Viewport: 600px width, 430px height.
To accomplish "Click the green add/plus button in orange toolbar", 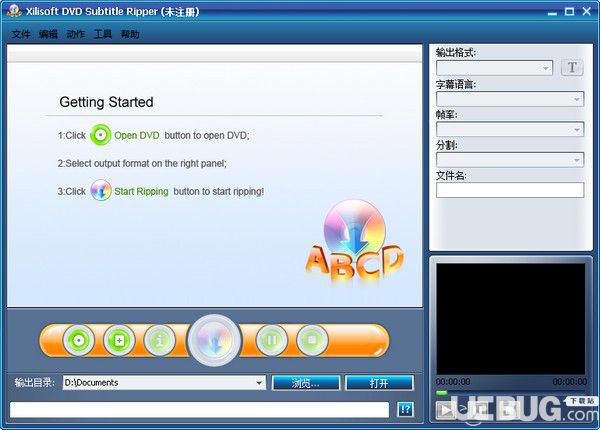I will point(119,340).
